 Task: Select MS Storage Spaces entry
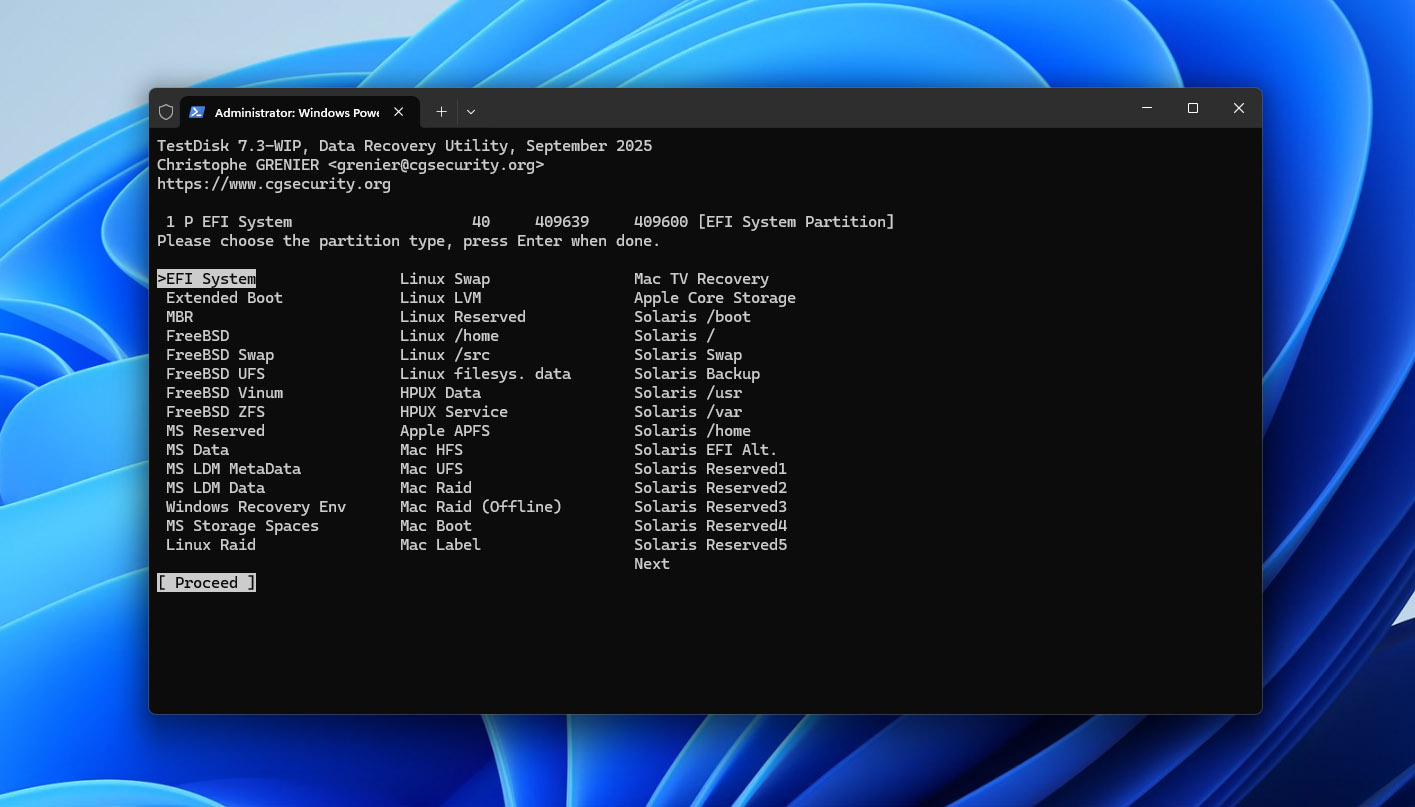242,526
